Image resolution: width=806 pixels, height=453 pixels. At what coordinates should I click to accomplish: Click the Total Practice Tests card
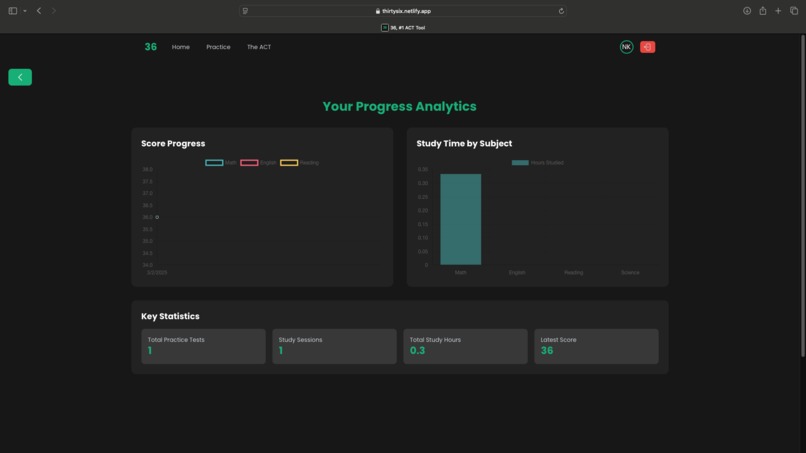(x=204, y=347)
